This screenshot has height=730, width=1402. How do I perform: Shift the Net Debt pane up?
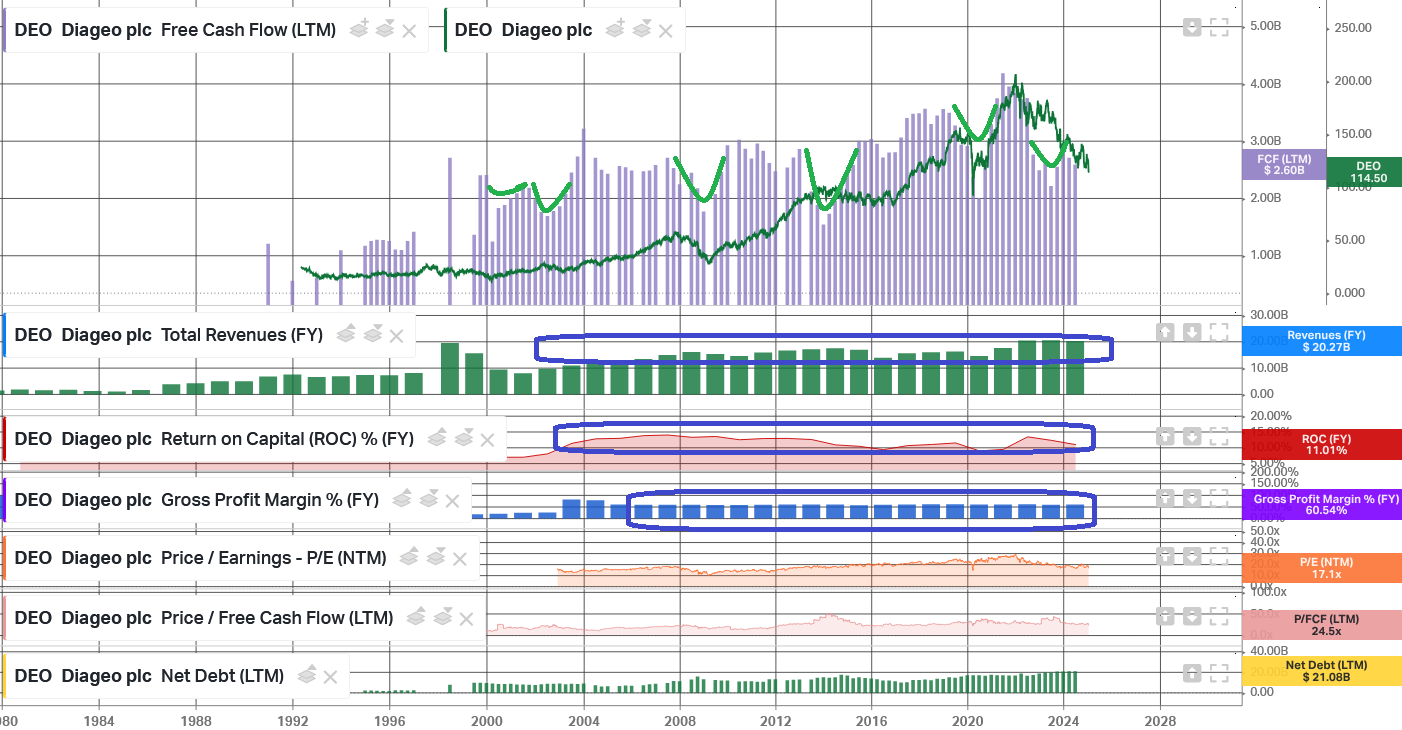click(1191, 673)
